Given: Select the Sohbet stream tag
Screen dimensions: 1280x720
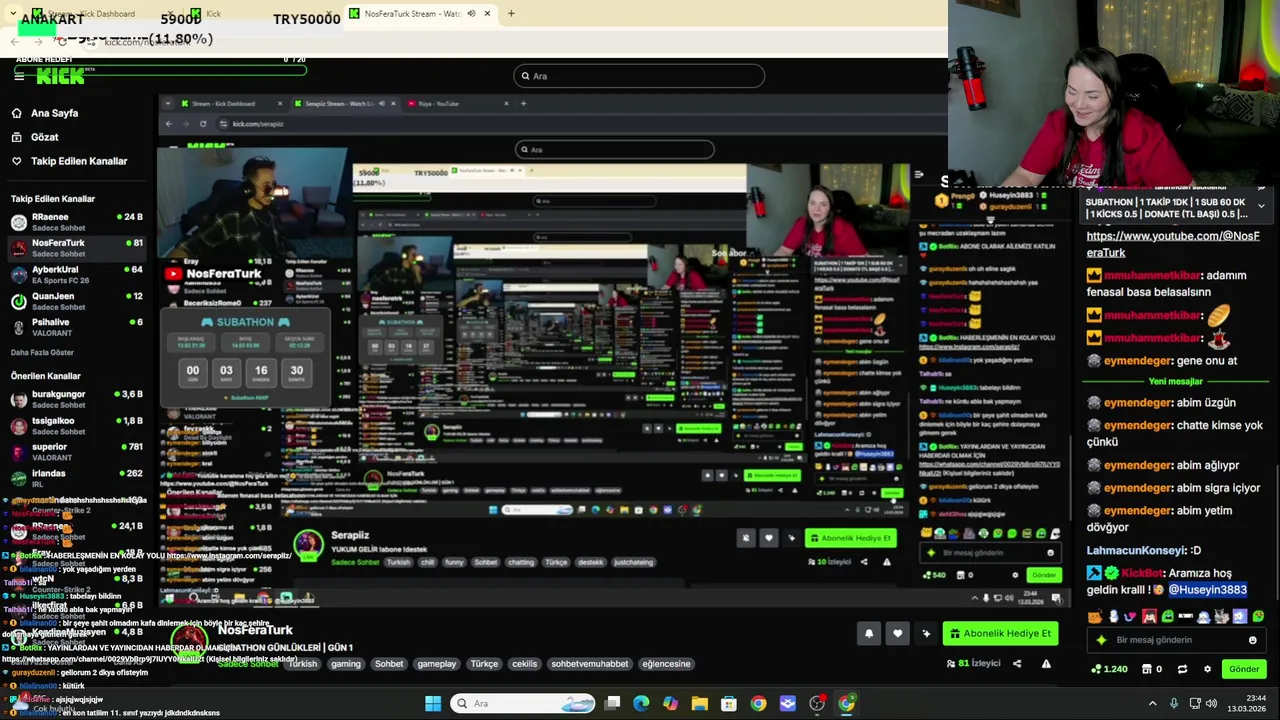Looking at the screenshot, I should point(389,664).
